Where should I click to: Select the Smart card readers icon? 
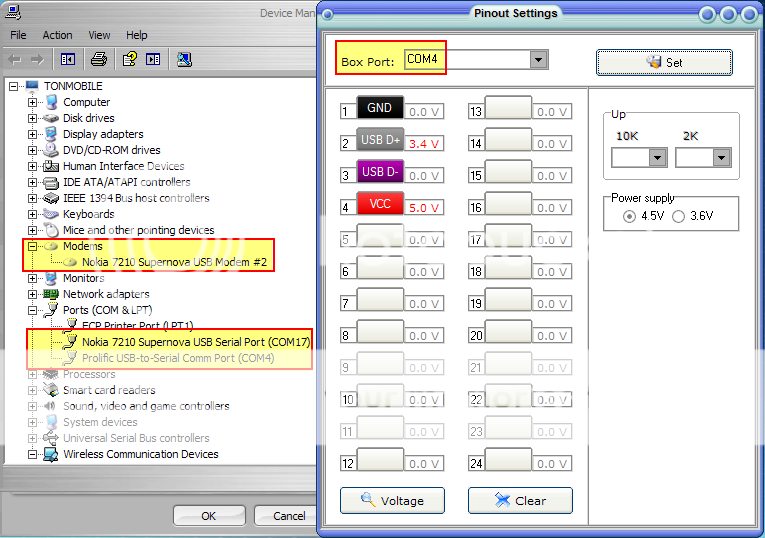click(x=51, y=390)
